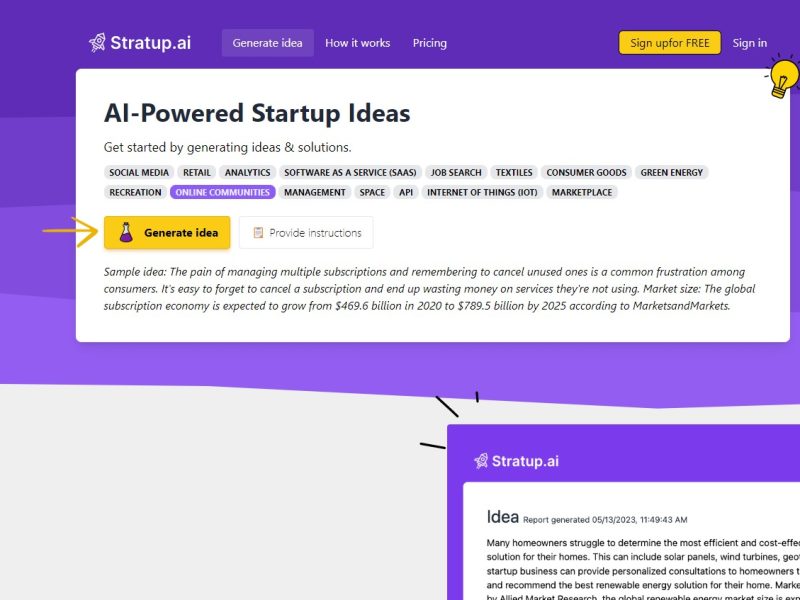Click the clipboard icon beside Provide instructions
The image size is (800, 600).
pyautogui.click(x=258, y=233)
